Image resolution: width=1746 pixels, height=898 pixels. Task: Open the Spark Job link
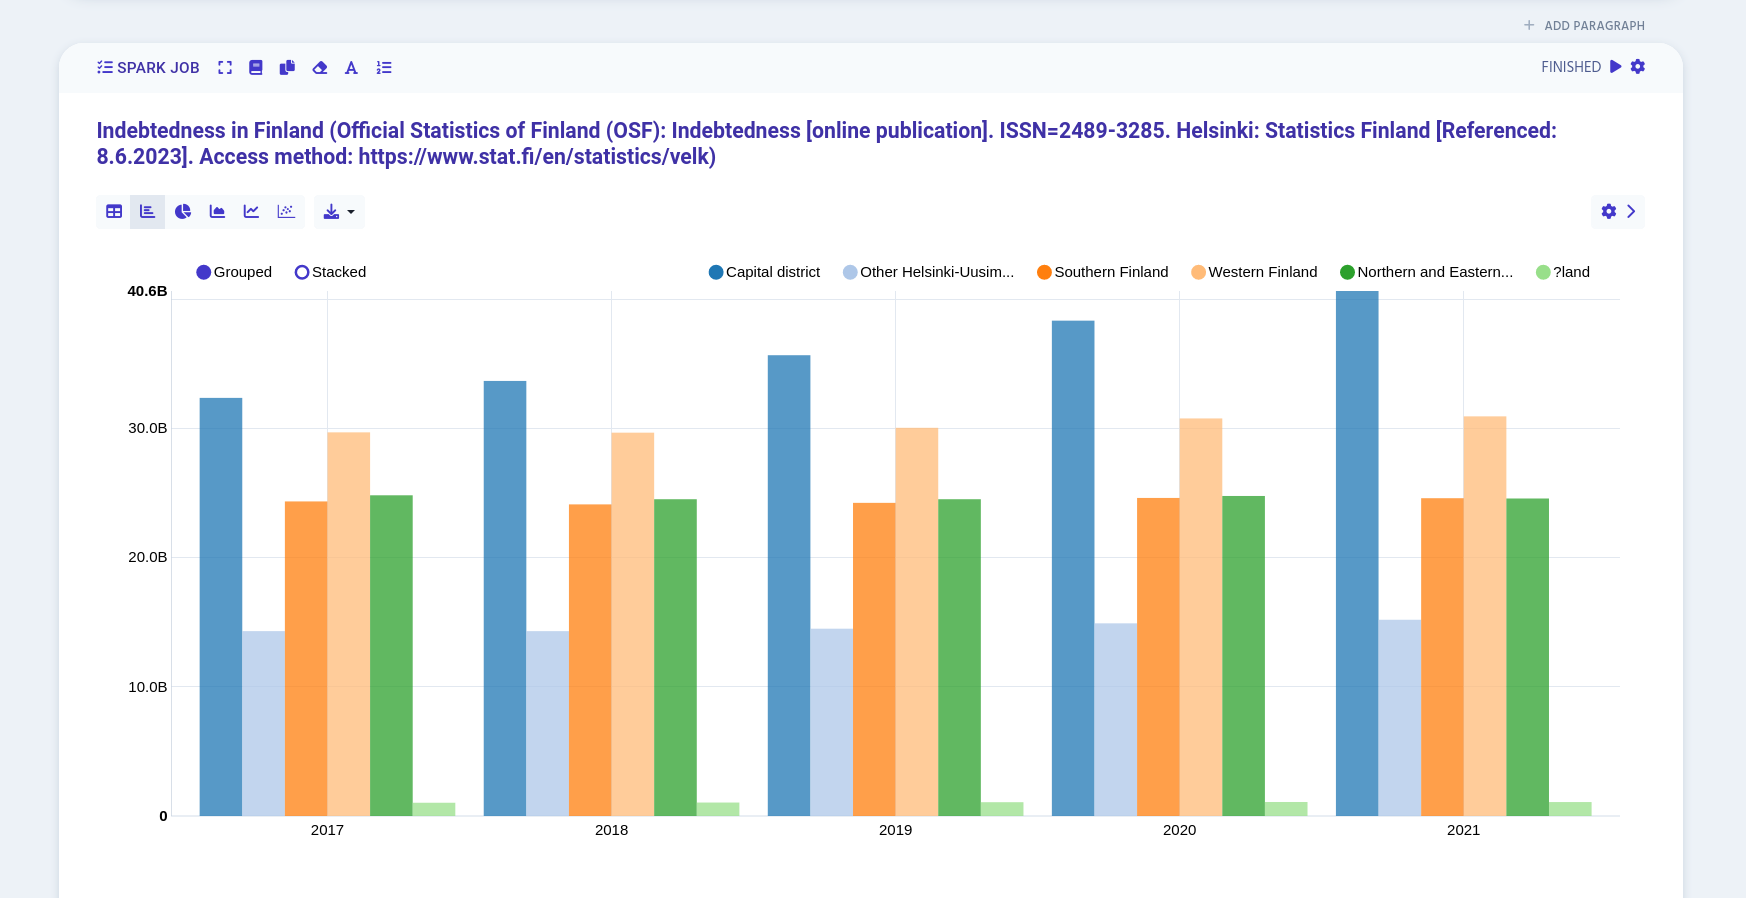(148, 68)
